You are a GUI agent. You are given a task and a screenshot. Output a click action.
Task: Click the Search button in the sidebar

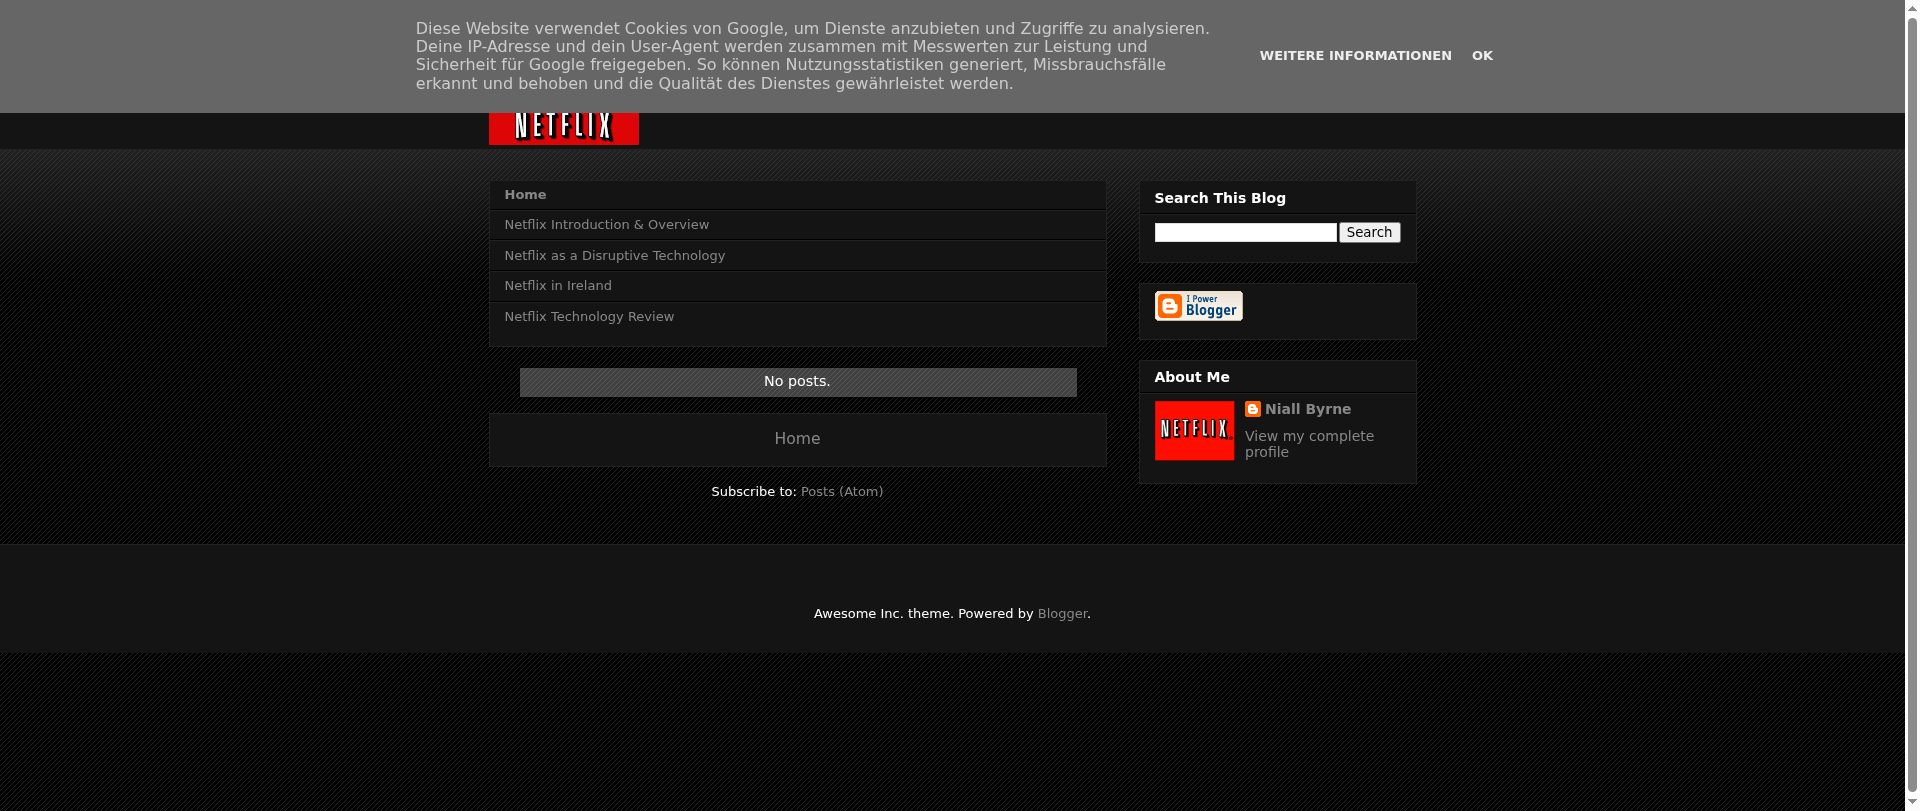point(1369,233)
